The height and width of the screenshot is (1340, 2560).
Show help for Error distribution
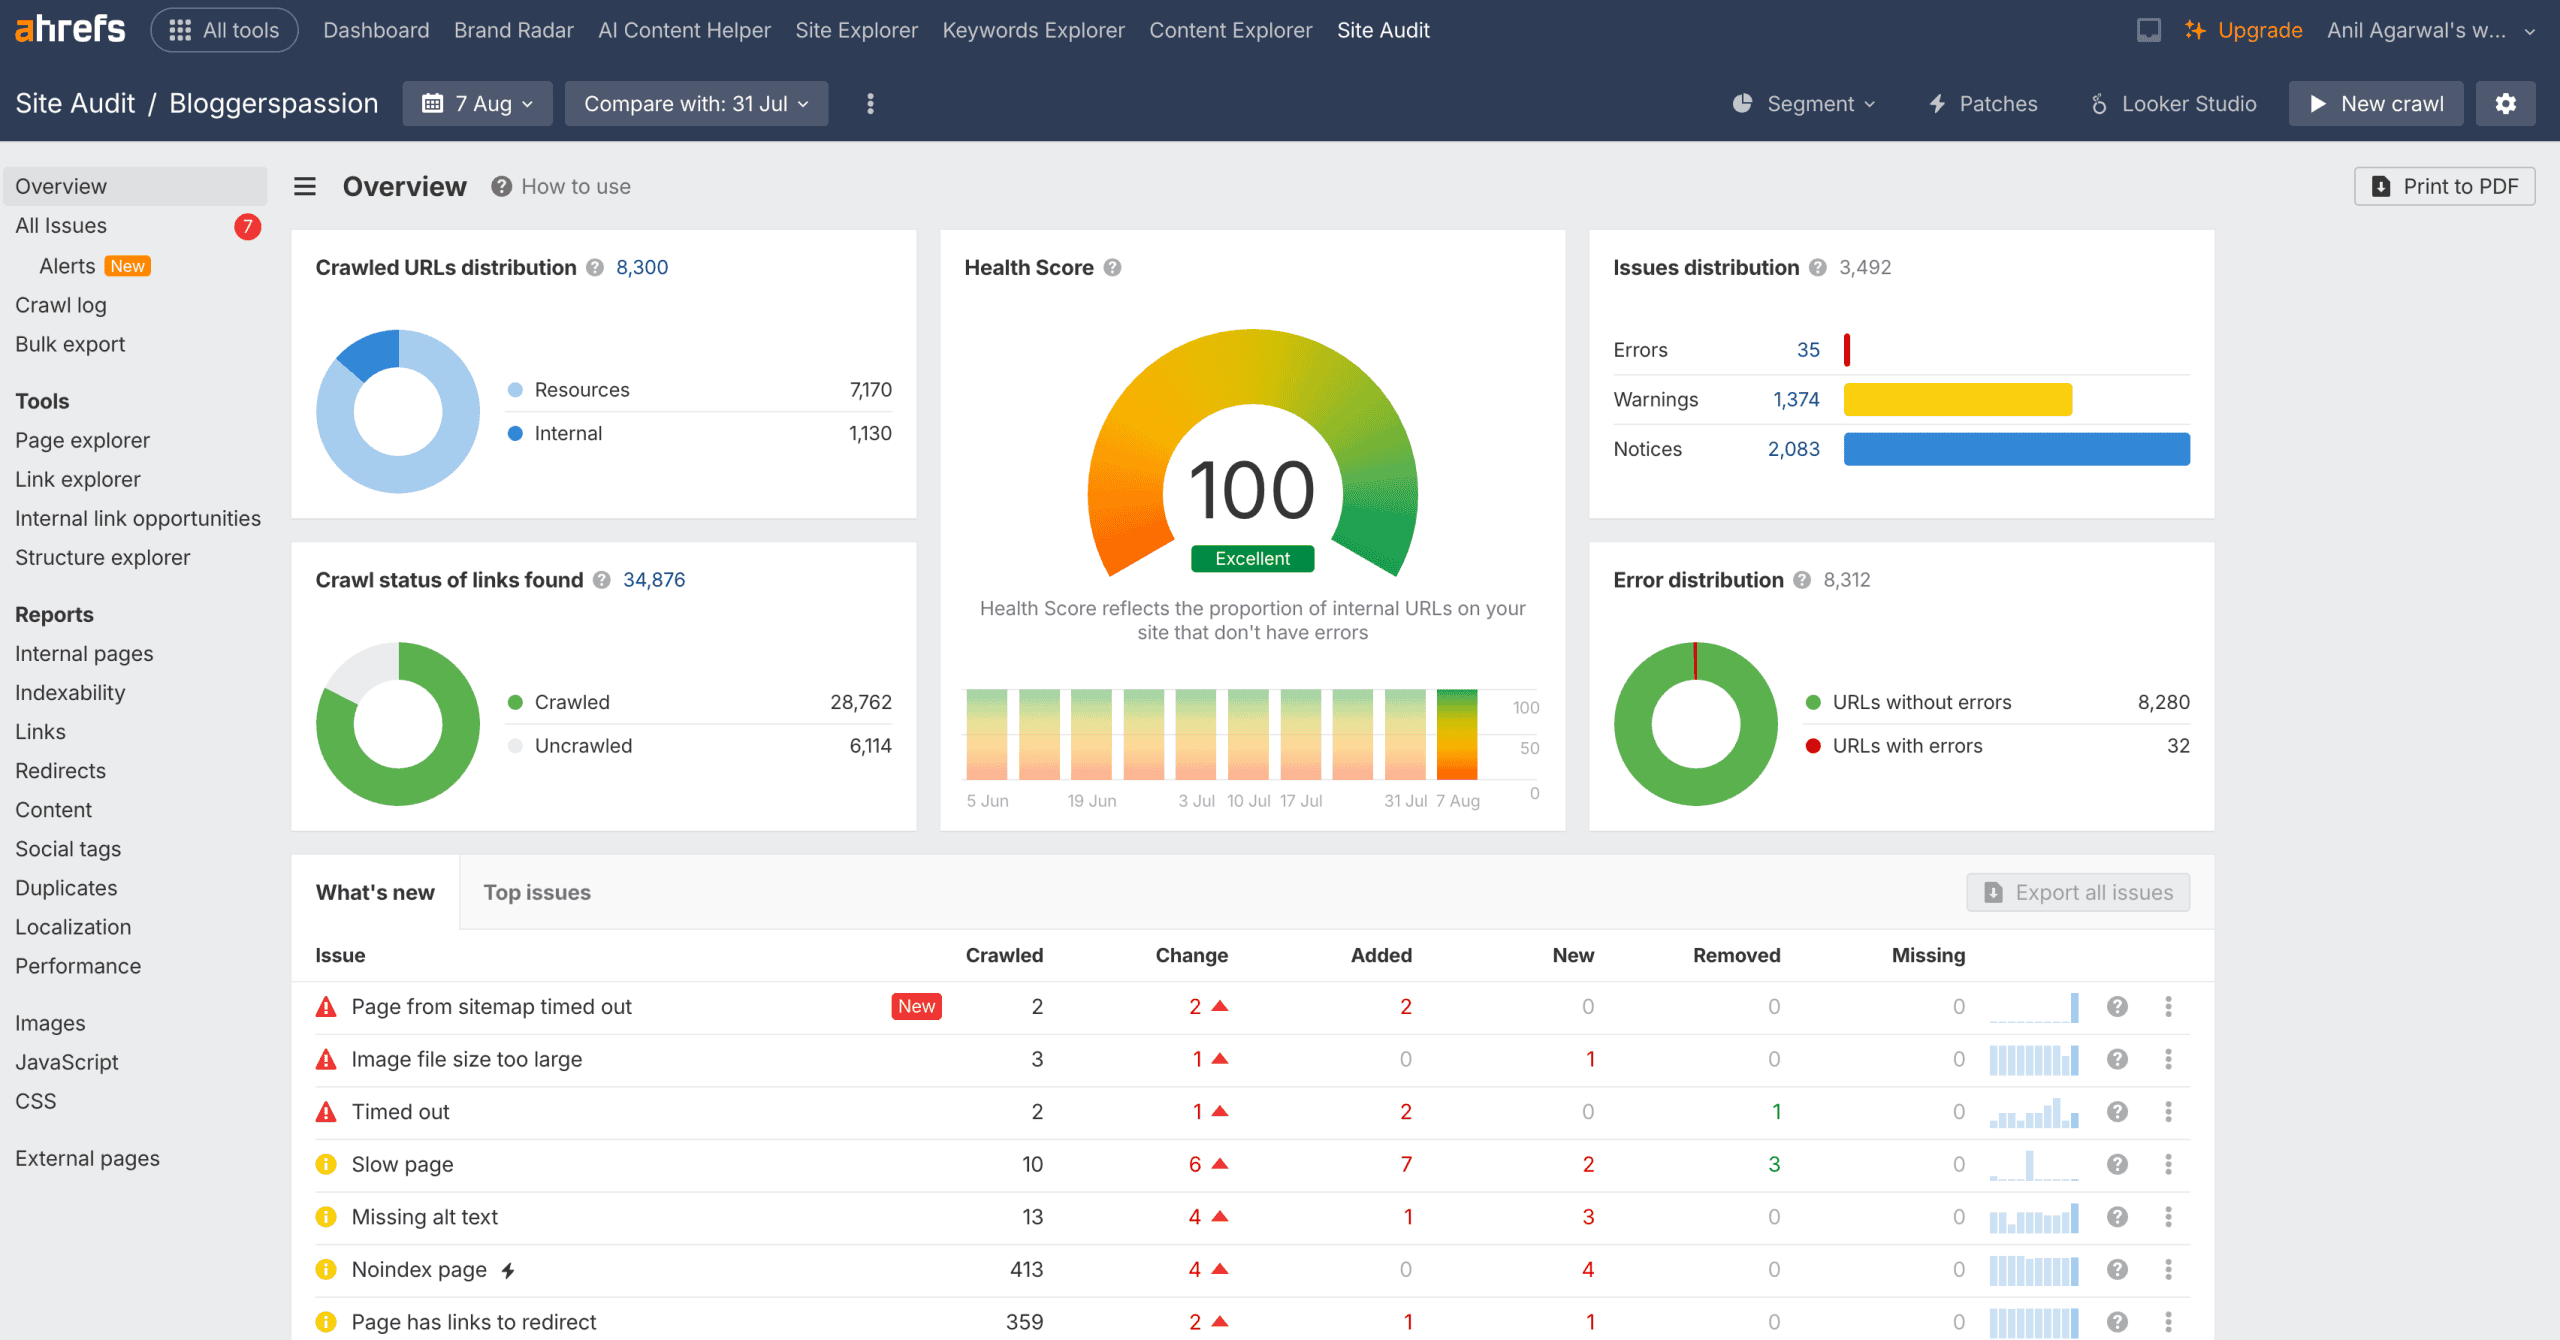(1802, 580)
